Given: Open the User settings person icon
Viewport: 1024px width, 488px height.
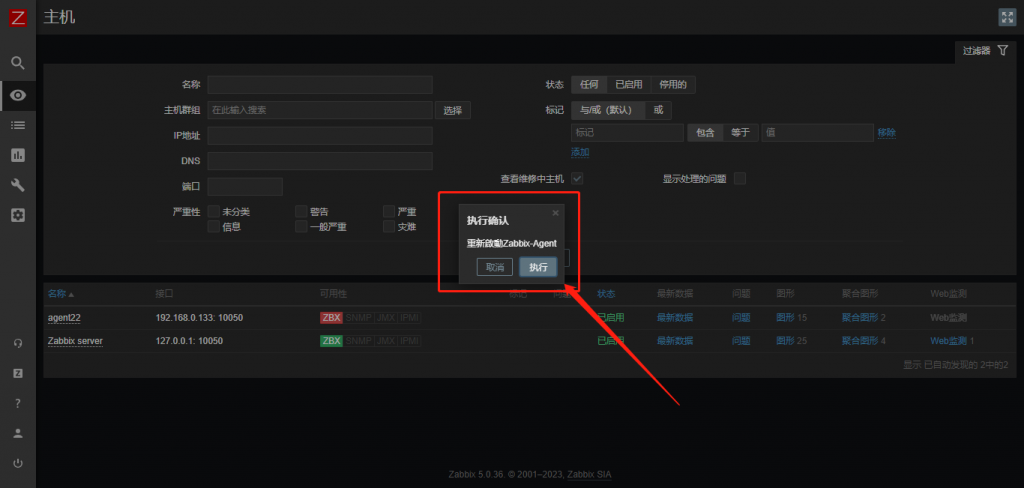Looking at the screenshot, I should pyautogui.click(x=18, y=433).
